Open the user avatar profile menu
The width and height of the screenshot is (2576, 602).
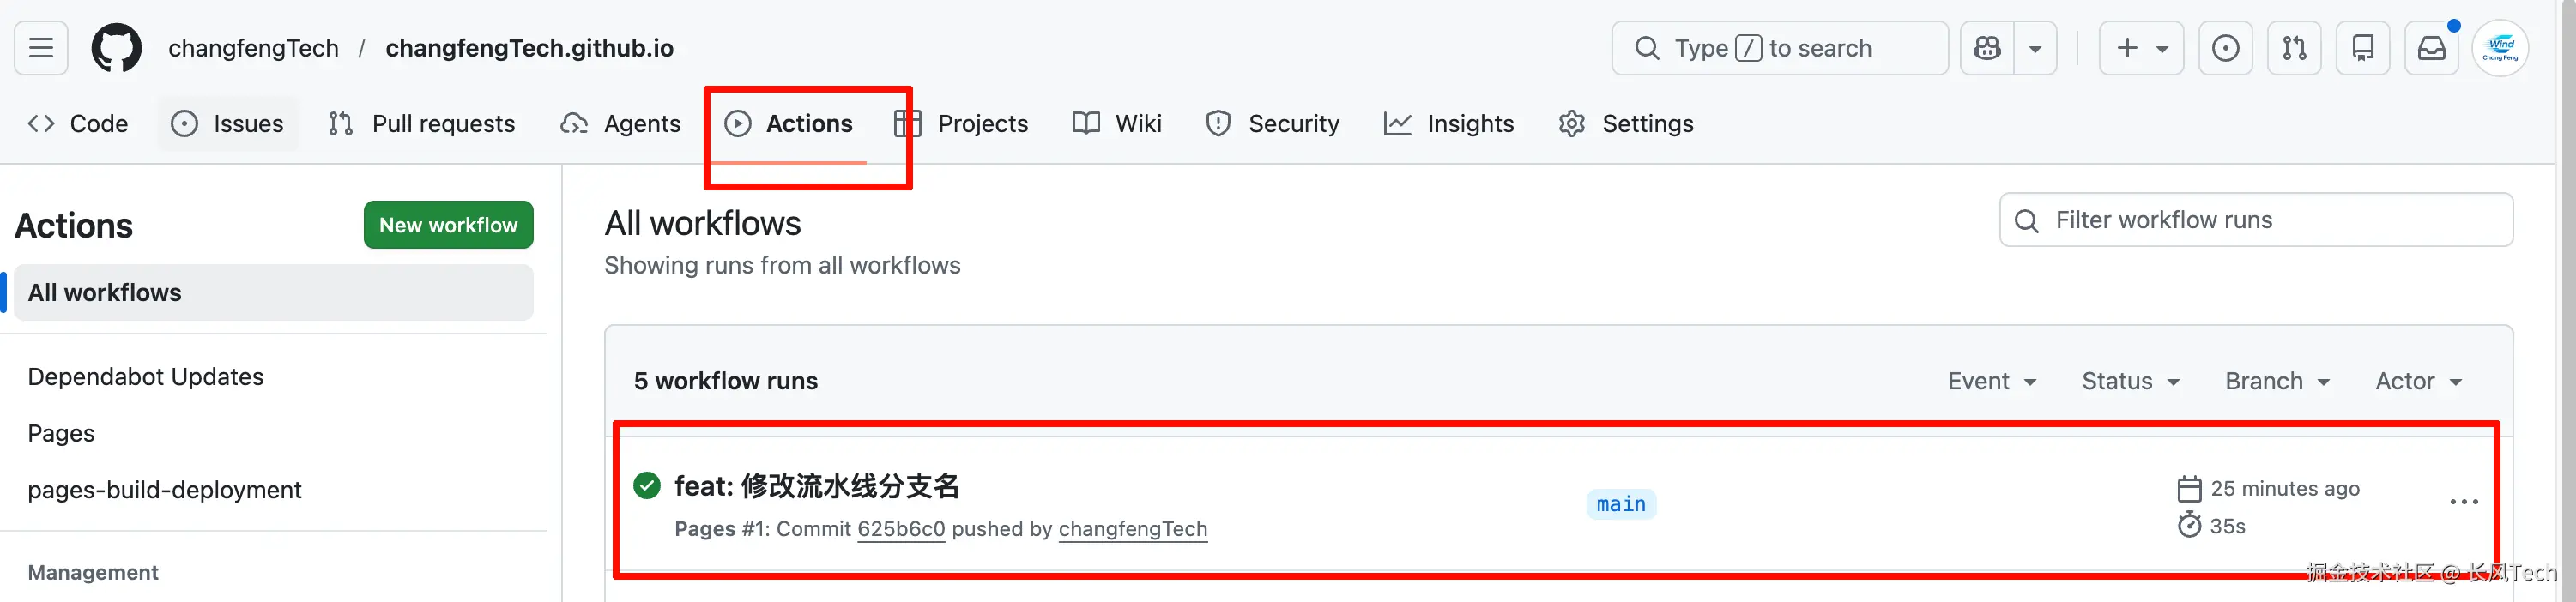(x=2500, y=48)
